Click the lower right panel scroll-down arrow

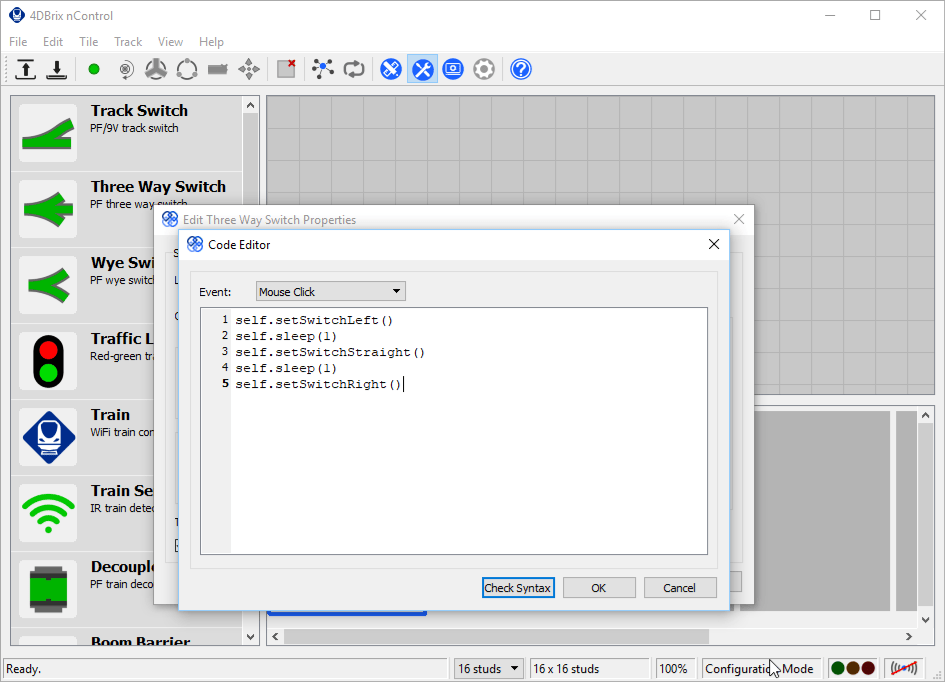926,619
